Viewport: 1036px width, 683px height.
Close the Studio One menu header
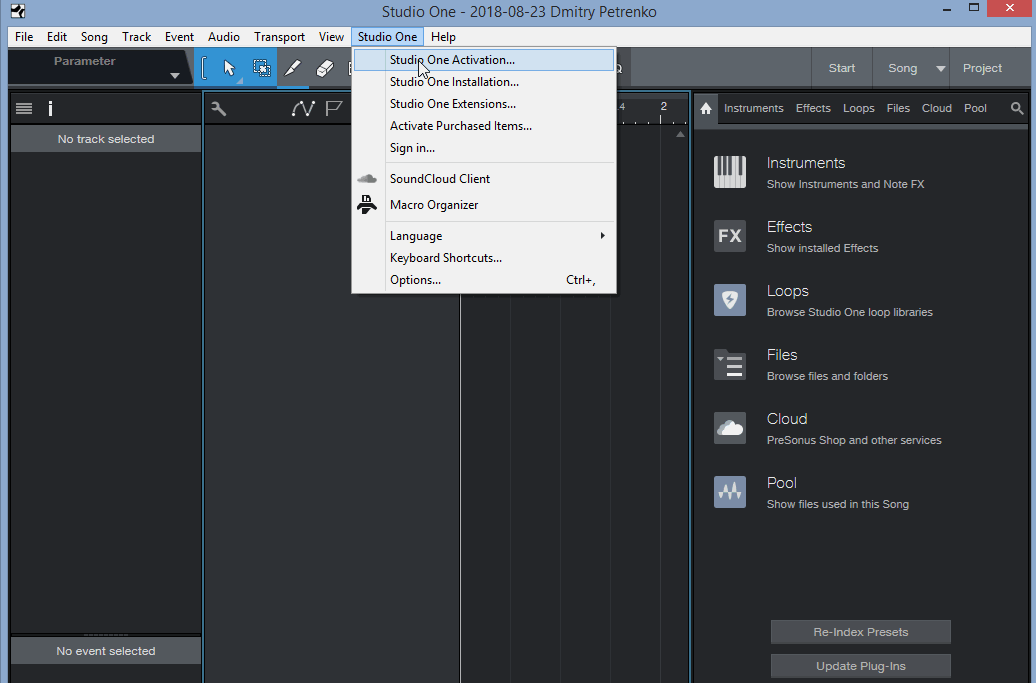point(387,37)
